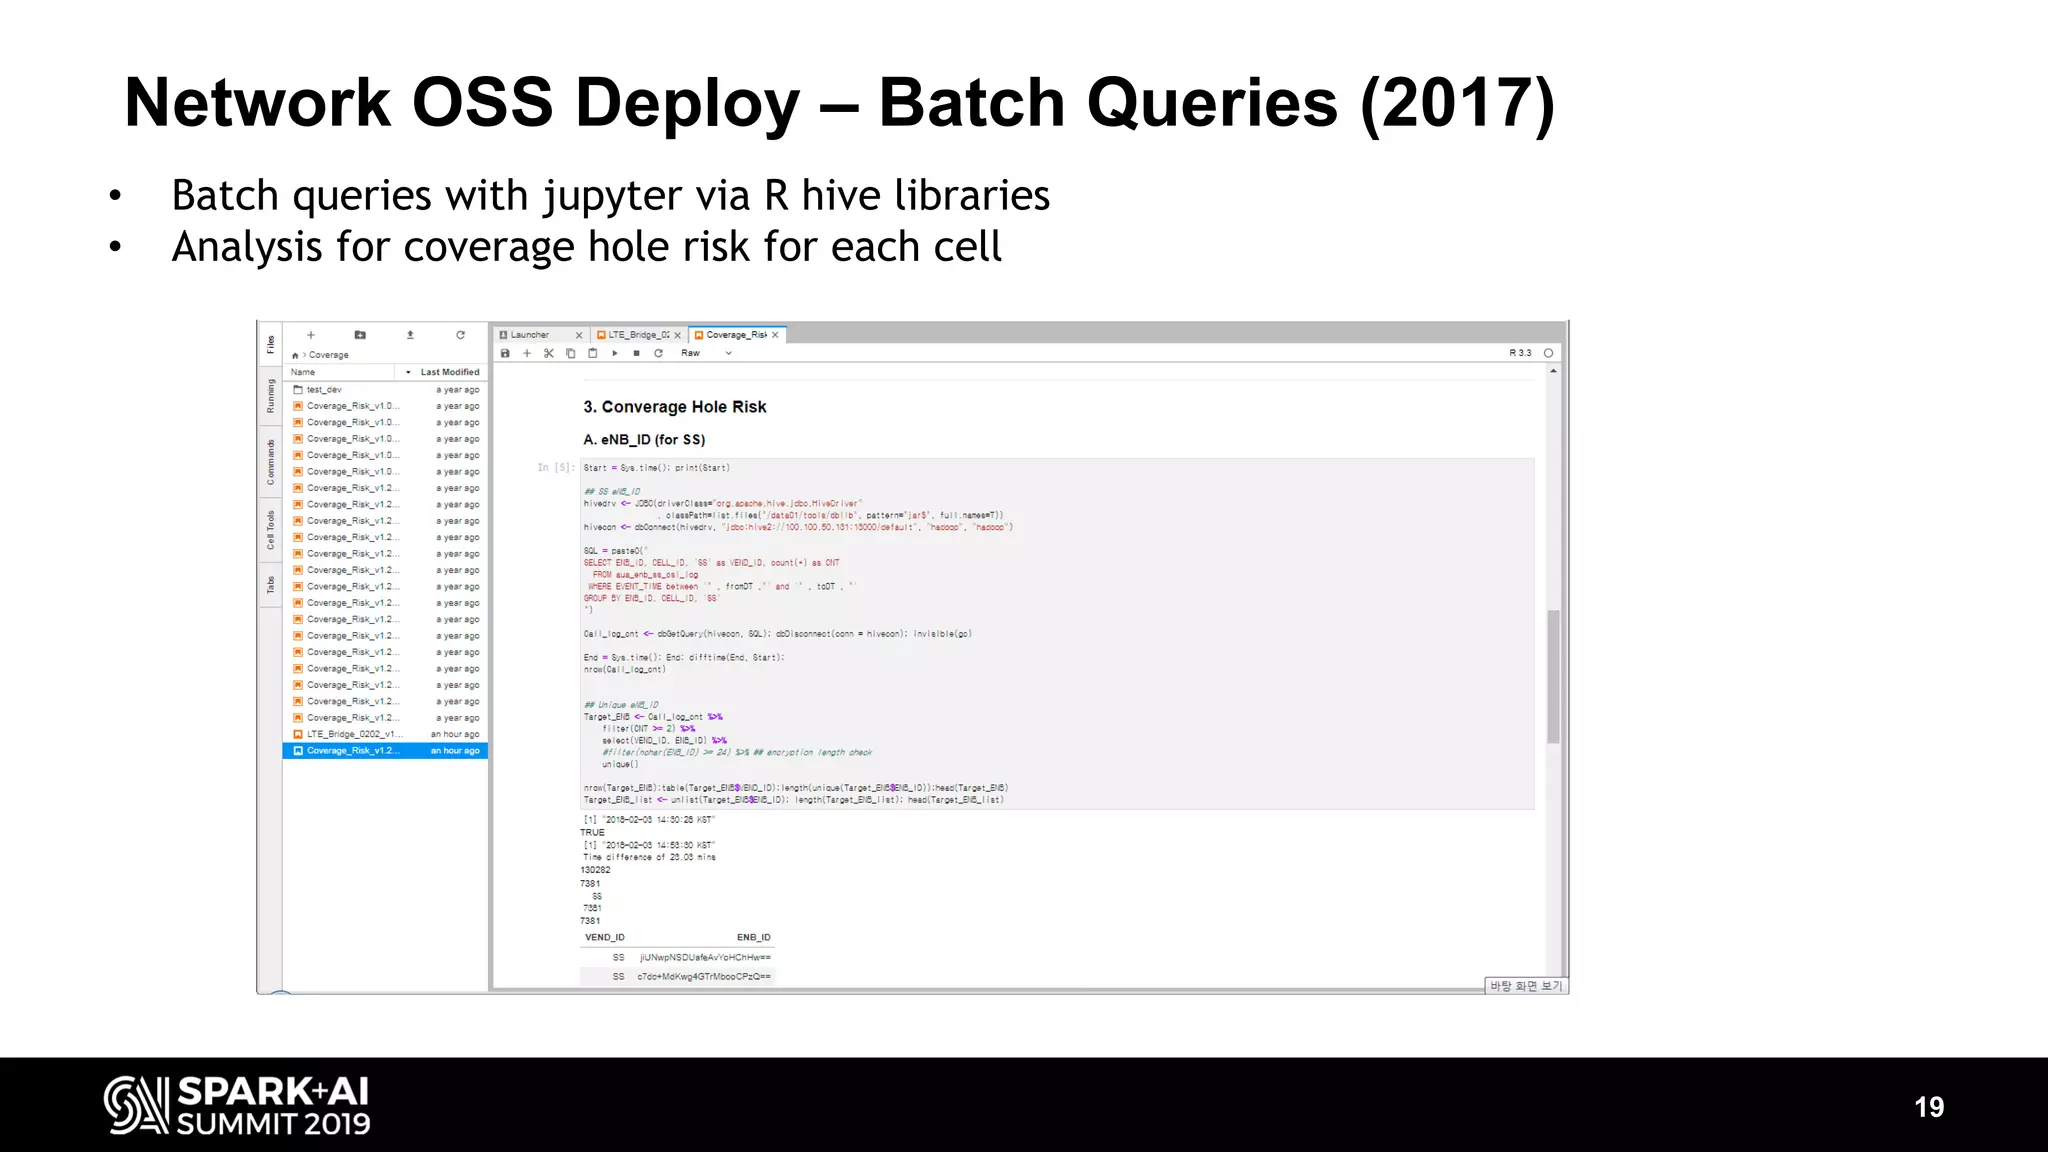Click the upload files icon
Screen dimensions: 2048x1152
pyautogui.click(x=410, y=335)
